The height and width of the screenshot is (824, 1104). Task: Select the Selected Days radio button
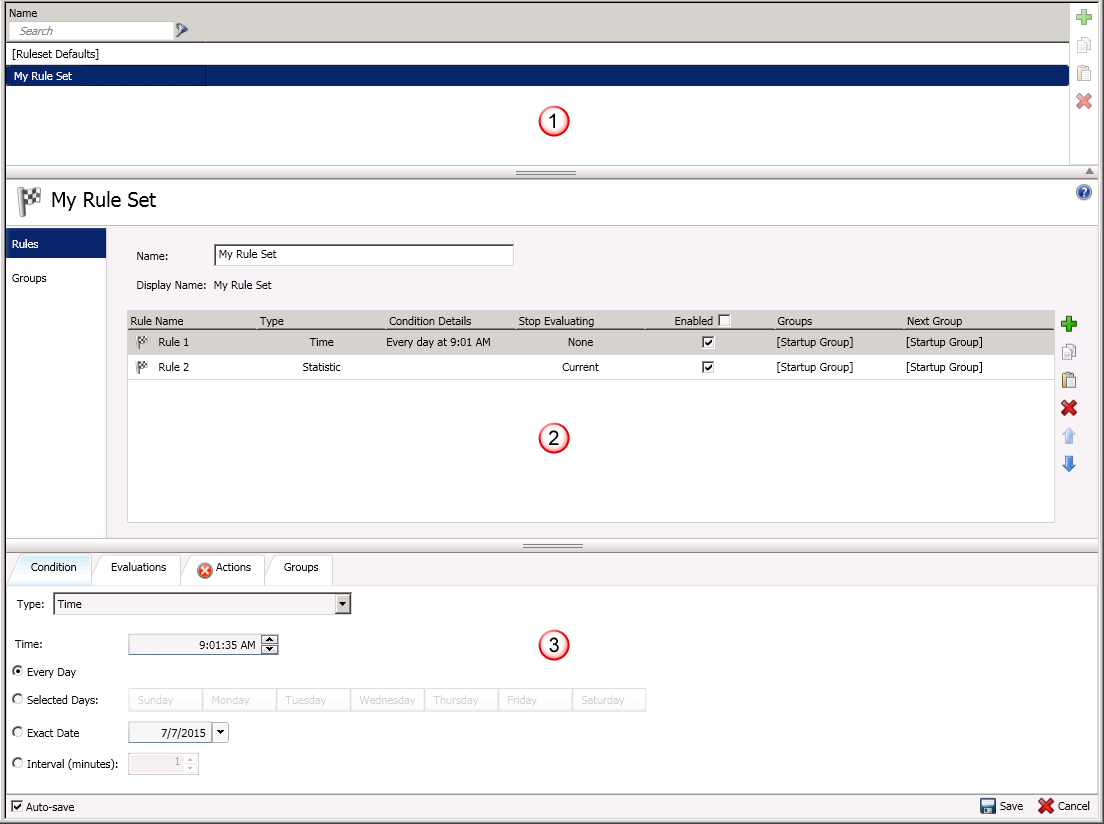tap(17, 699)
